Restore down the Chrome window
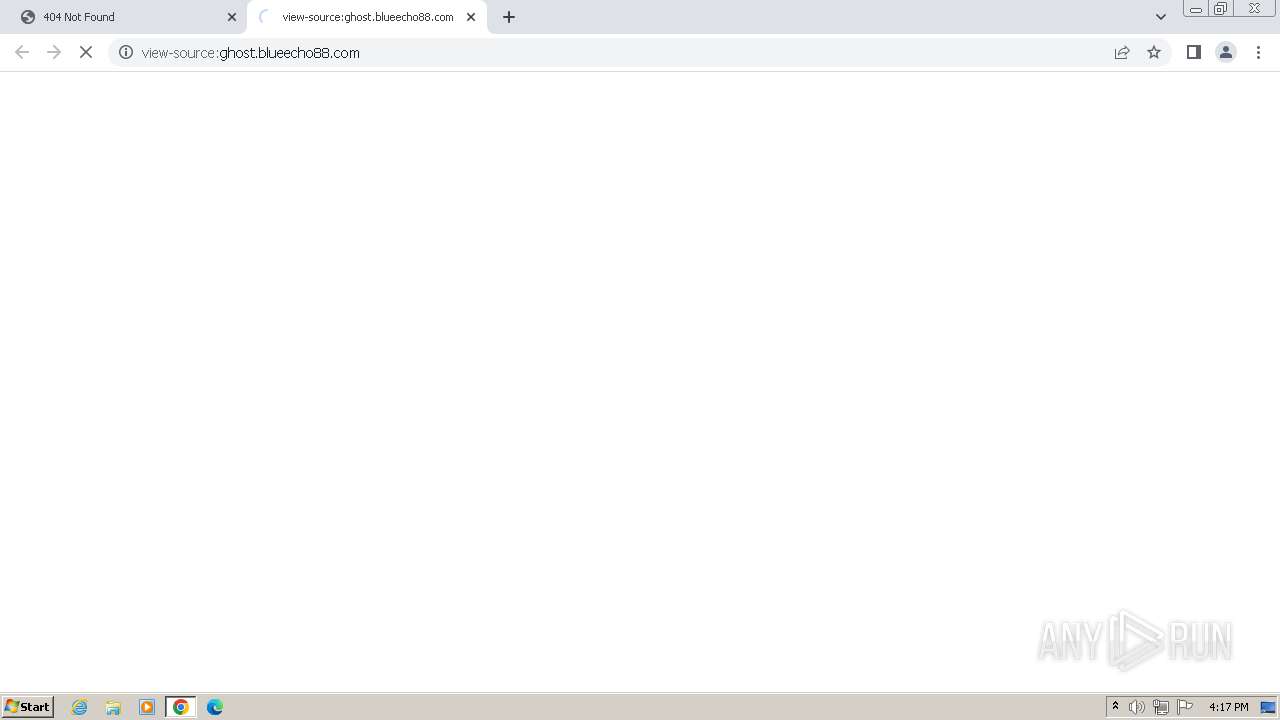Image resolution: width=1280 pixels, height=720 pixels. [1221, 9]
